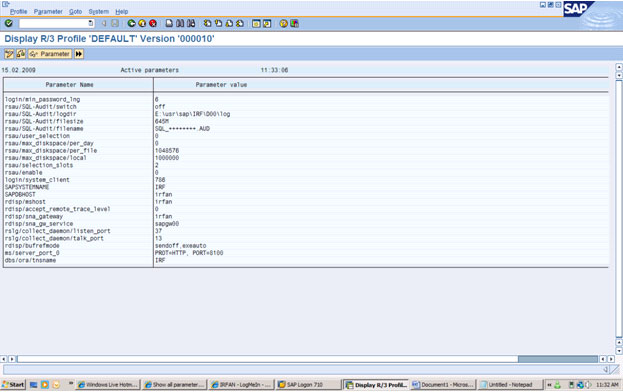Image resolution: width=623 pixels, height=392 pixels.
Task: Click the Generate Shortcut icon
Action: click(267, 23)
